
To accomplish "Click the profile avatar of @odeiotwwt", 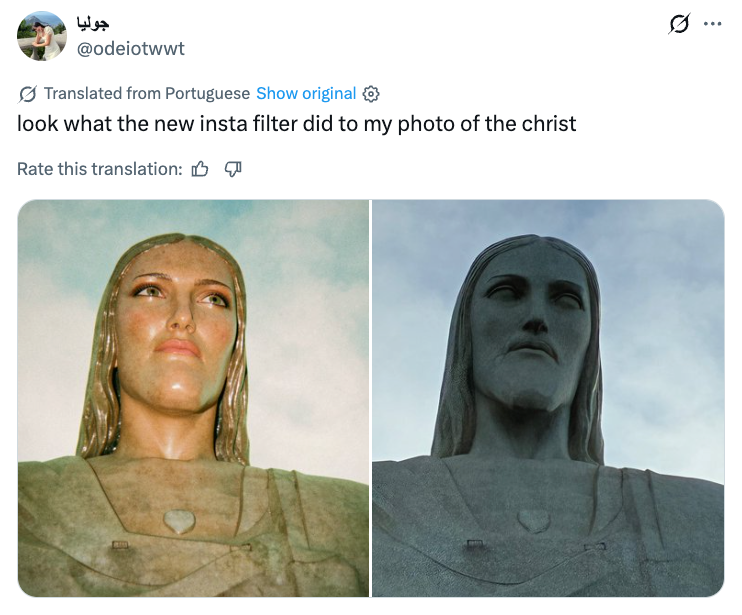I will [42, 36].
